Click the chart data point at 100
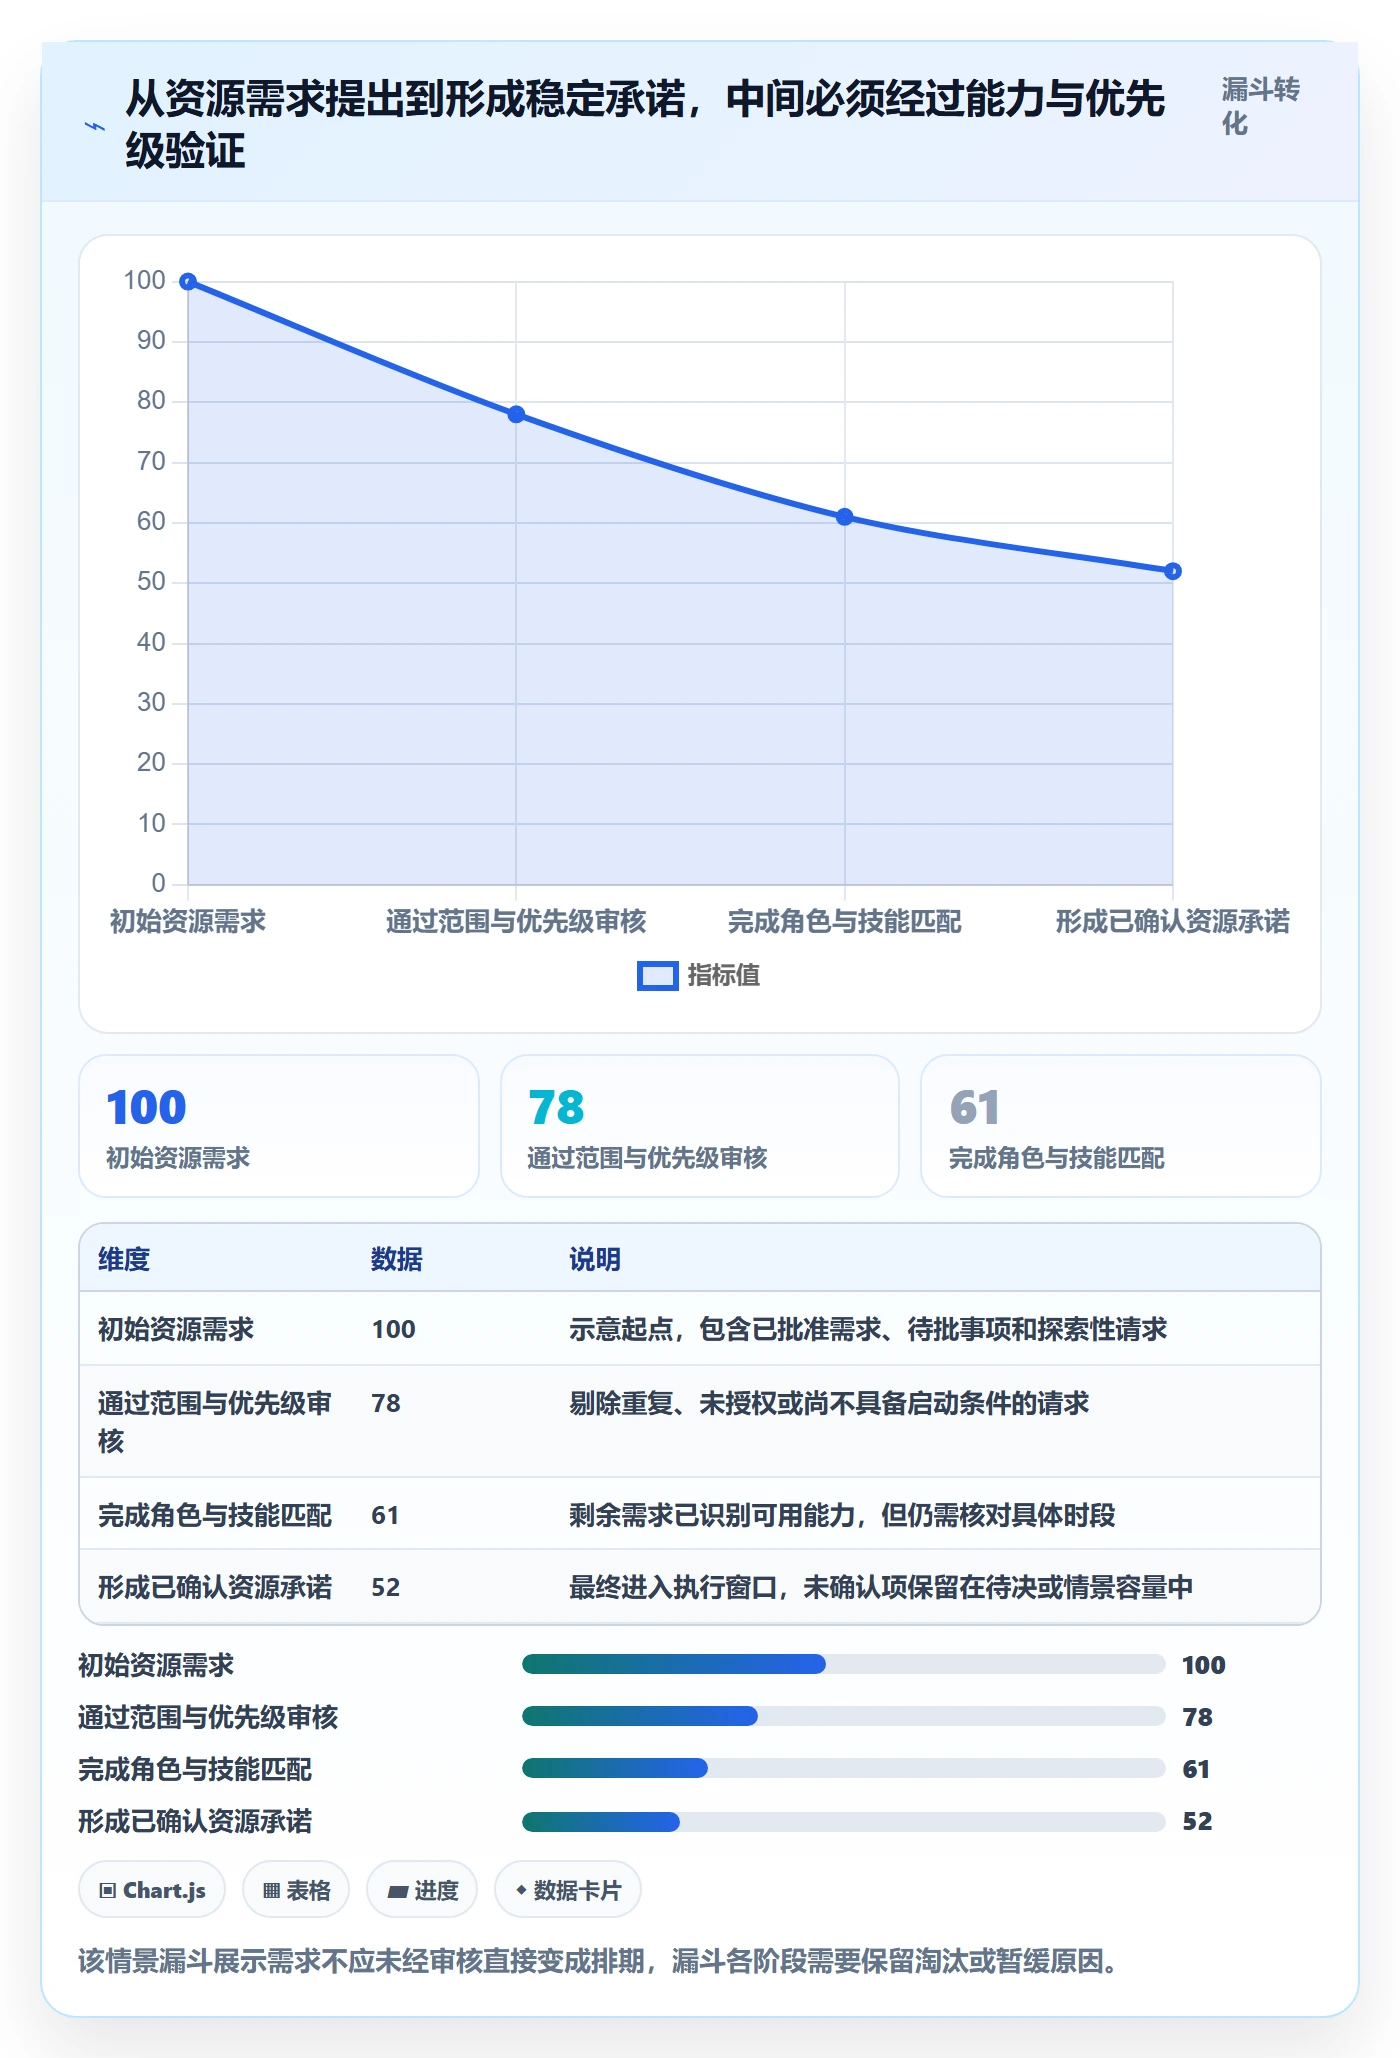The width and height of the screenshot is (1400, 2058). pyautogui.click(x=188, y=282)
